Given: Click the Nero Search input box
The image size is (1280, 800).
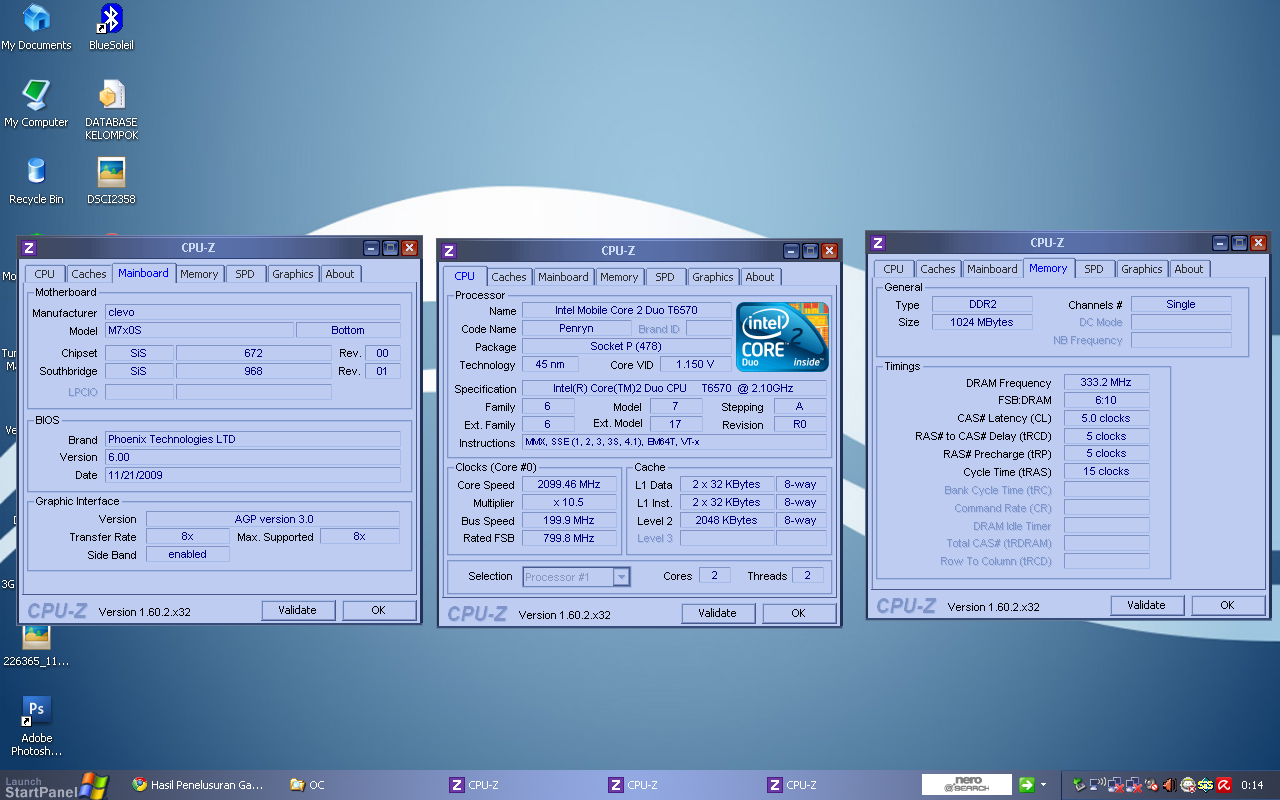Looking at the screenshot, I should (x=966, y=785).
